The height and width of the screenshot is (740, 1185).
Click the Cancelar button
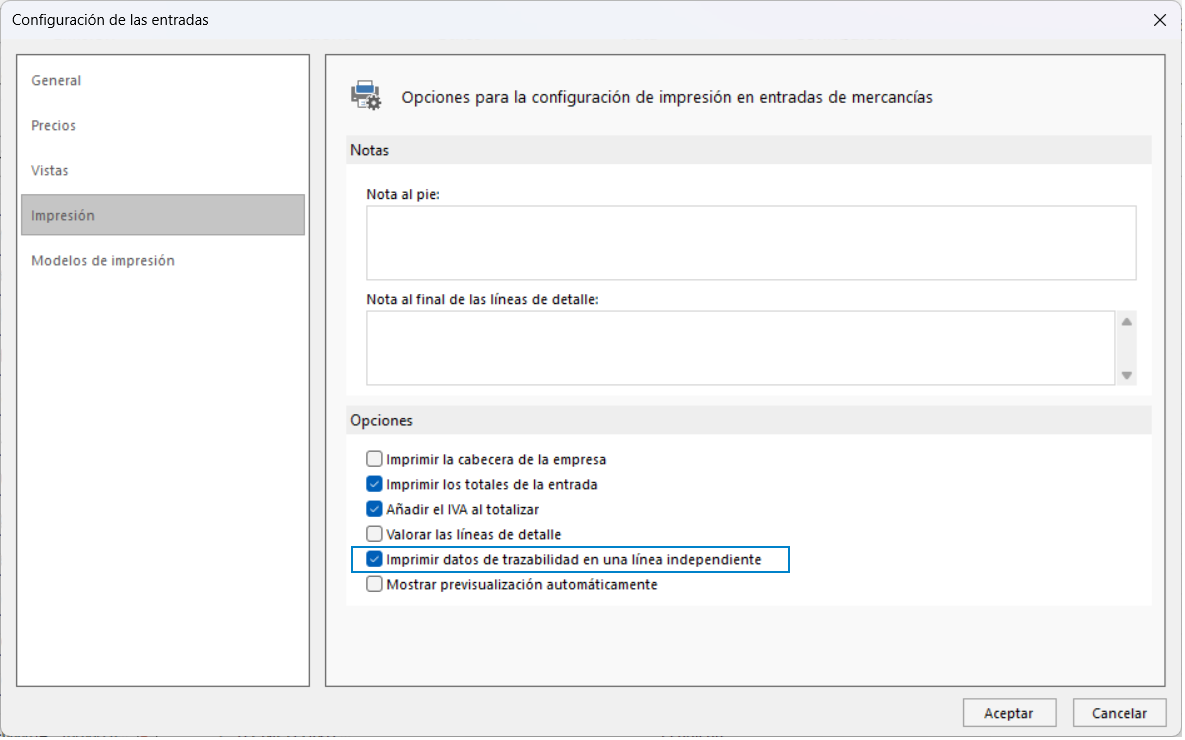[x=1119, y=714]
